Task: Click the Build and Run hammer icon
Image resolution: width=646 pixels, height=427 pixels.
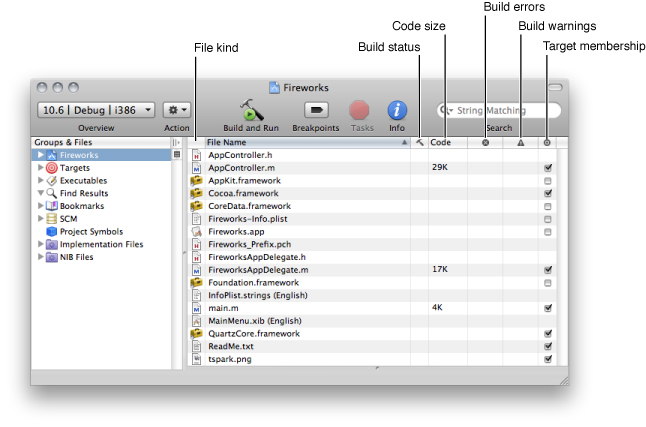Action: (x=250, y=110)
